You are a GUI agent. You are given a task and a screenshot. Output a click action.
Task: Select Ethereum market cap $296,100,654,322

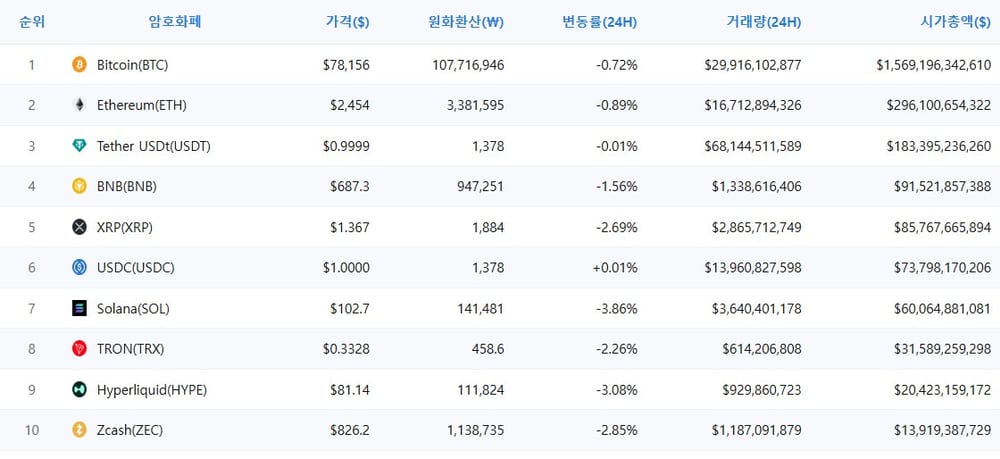[939, 106]
